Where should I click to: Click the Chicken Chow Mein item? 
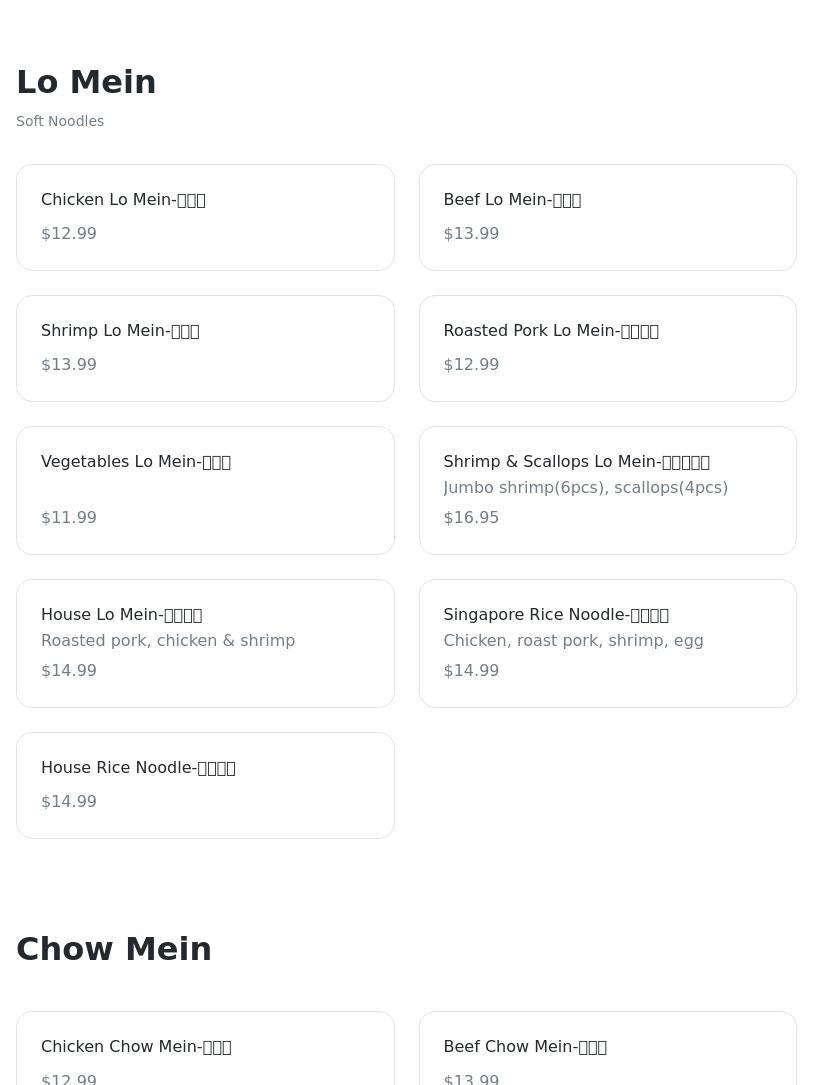click(x=205, y=1048)
